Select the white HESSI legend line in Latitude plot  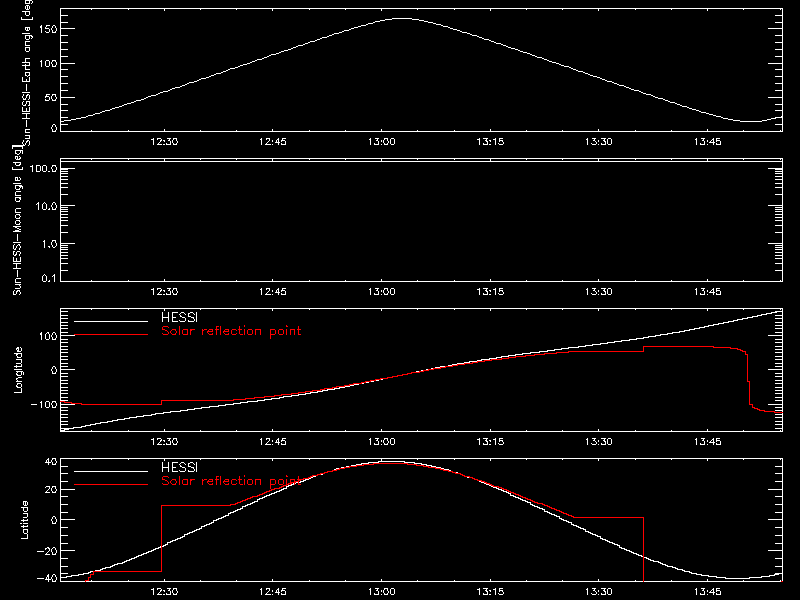tap(111, 471)
